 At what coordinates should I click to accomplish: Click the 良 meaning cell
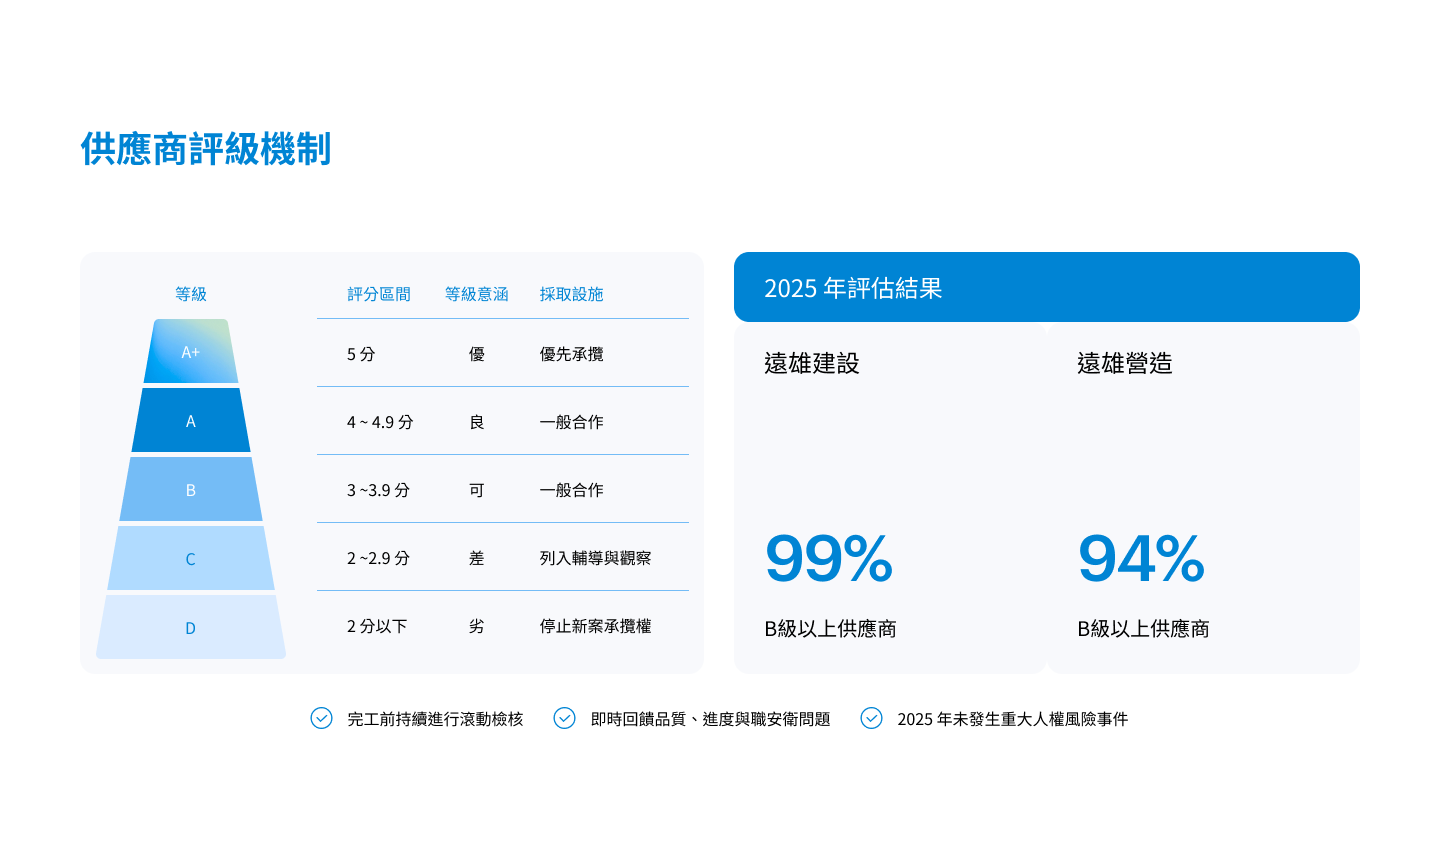tap(477, 422)
